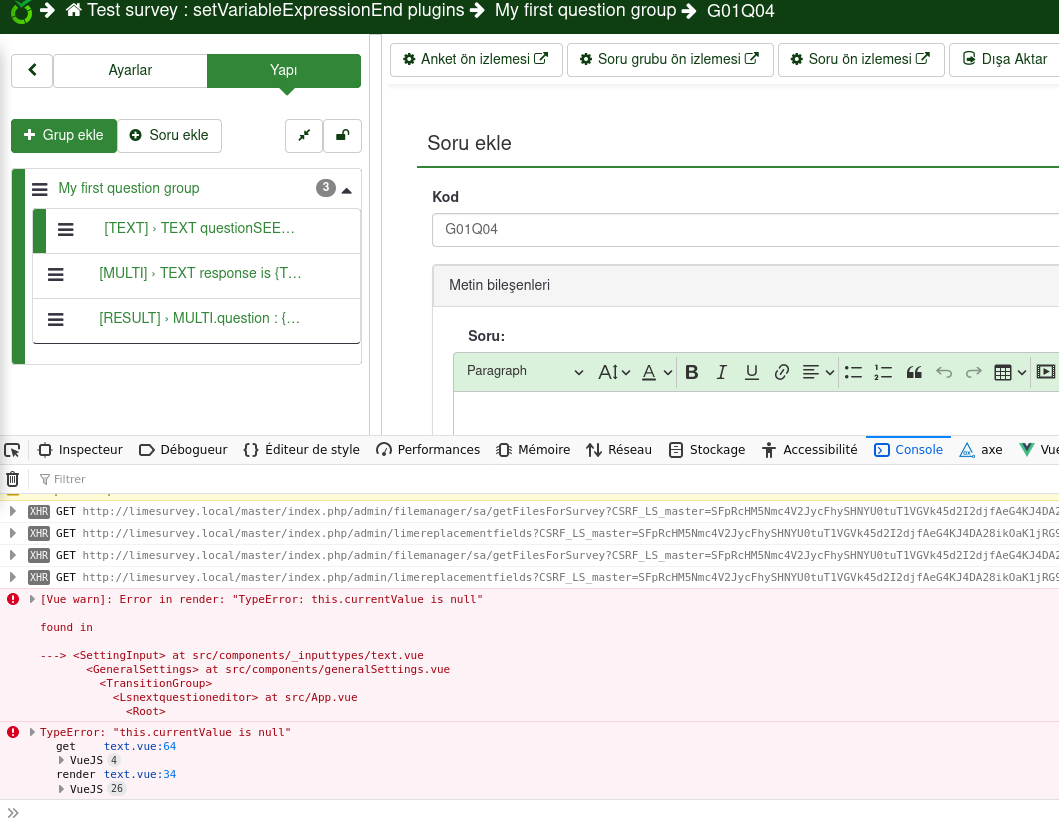Insert a bulleted list
This screenshot has height=826, width=1059.
(x=853, y=372)
